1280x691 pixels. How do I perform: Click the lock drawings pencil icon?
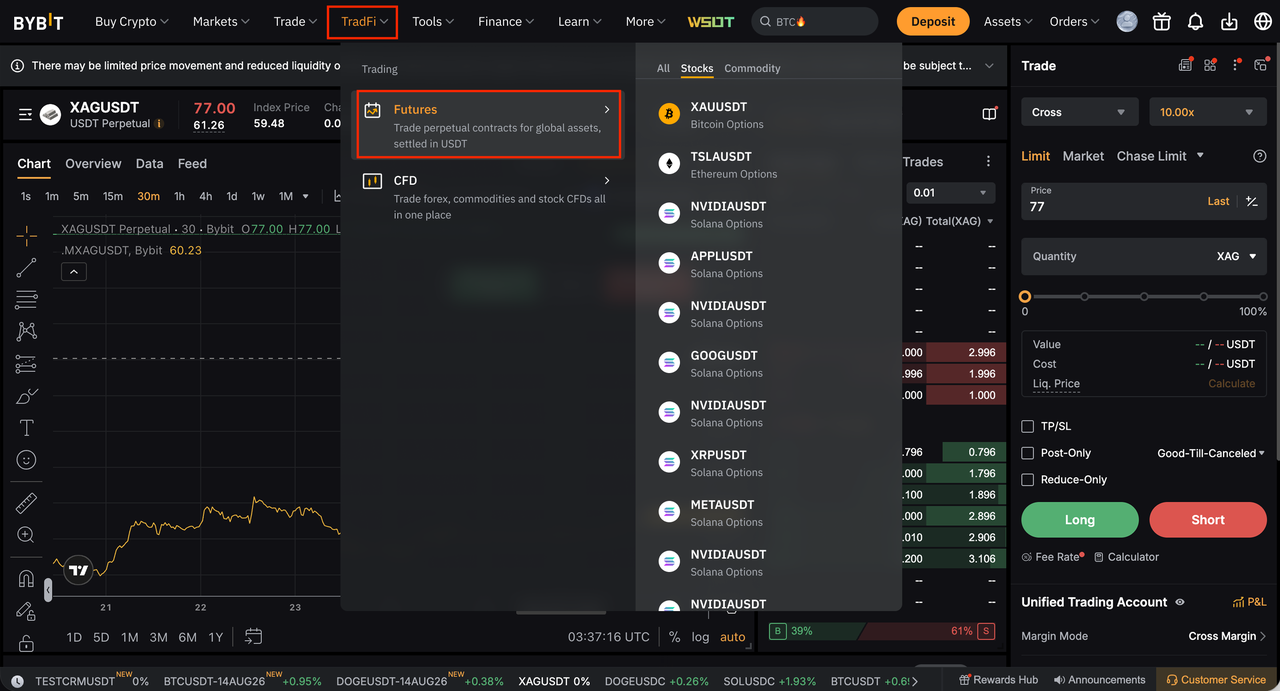click(26, 611)
